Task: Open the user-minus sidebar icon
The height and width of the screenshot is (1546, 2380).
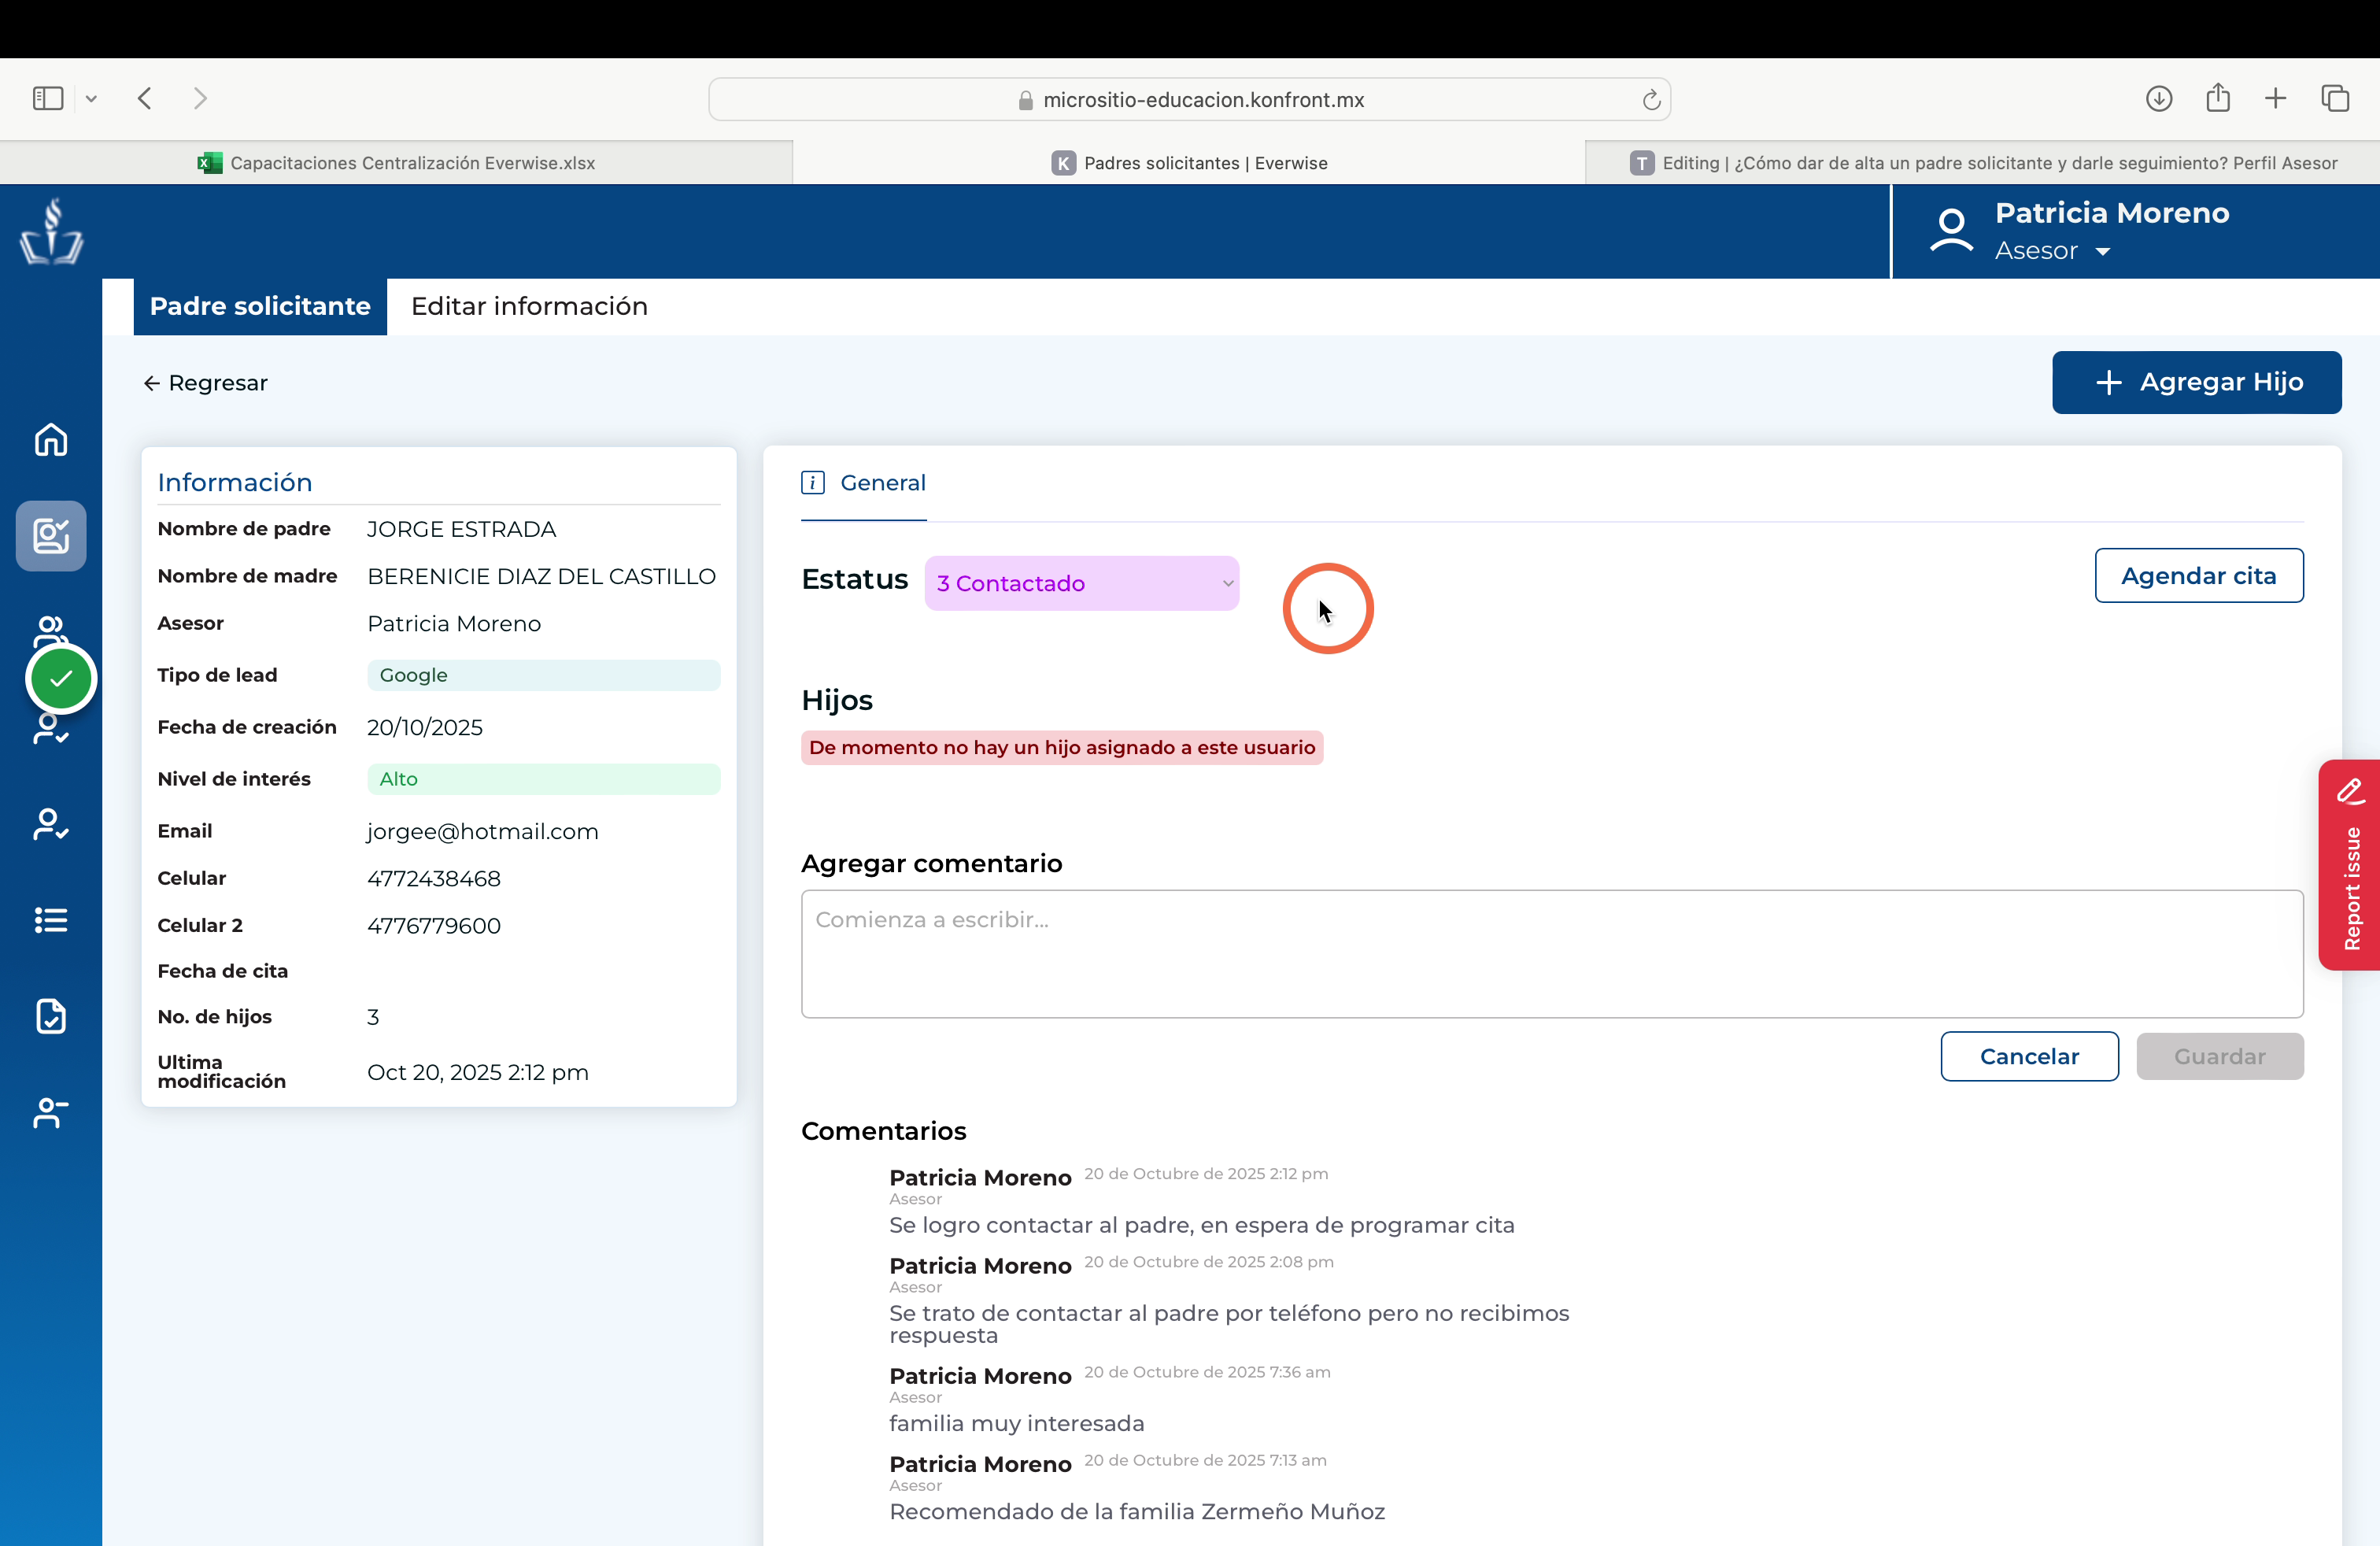Action: (x=51, y=1112)
